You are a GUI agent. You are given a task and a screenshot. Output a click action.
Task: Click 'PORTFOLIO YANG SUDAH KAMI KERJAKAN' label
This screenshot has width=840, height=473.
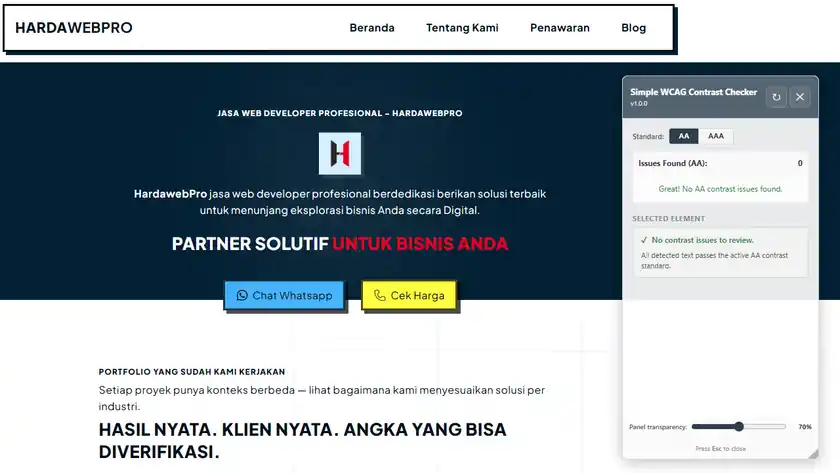[192, 372]
